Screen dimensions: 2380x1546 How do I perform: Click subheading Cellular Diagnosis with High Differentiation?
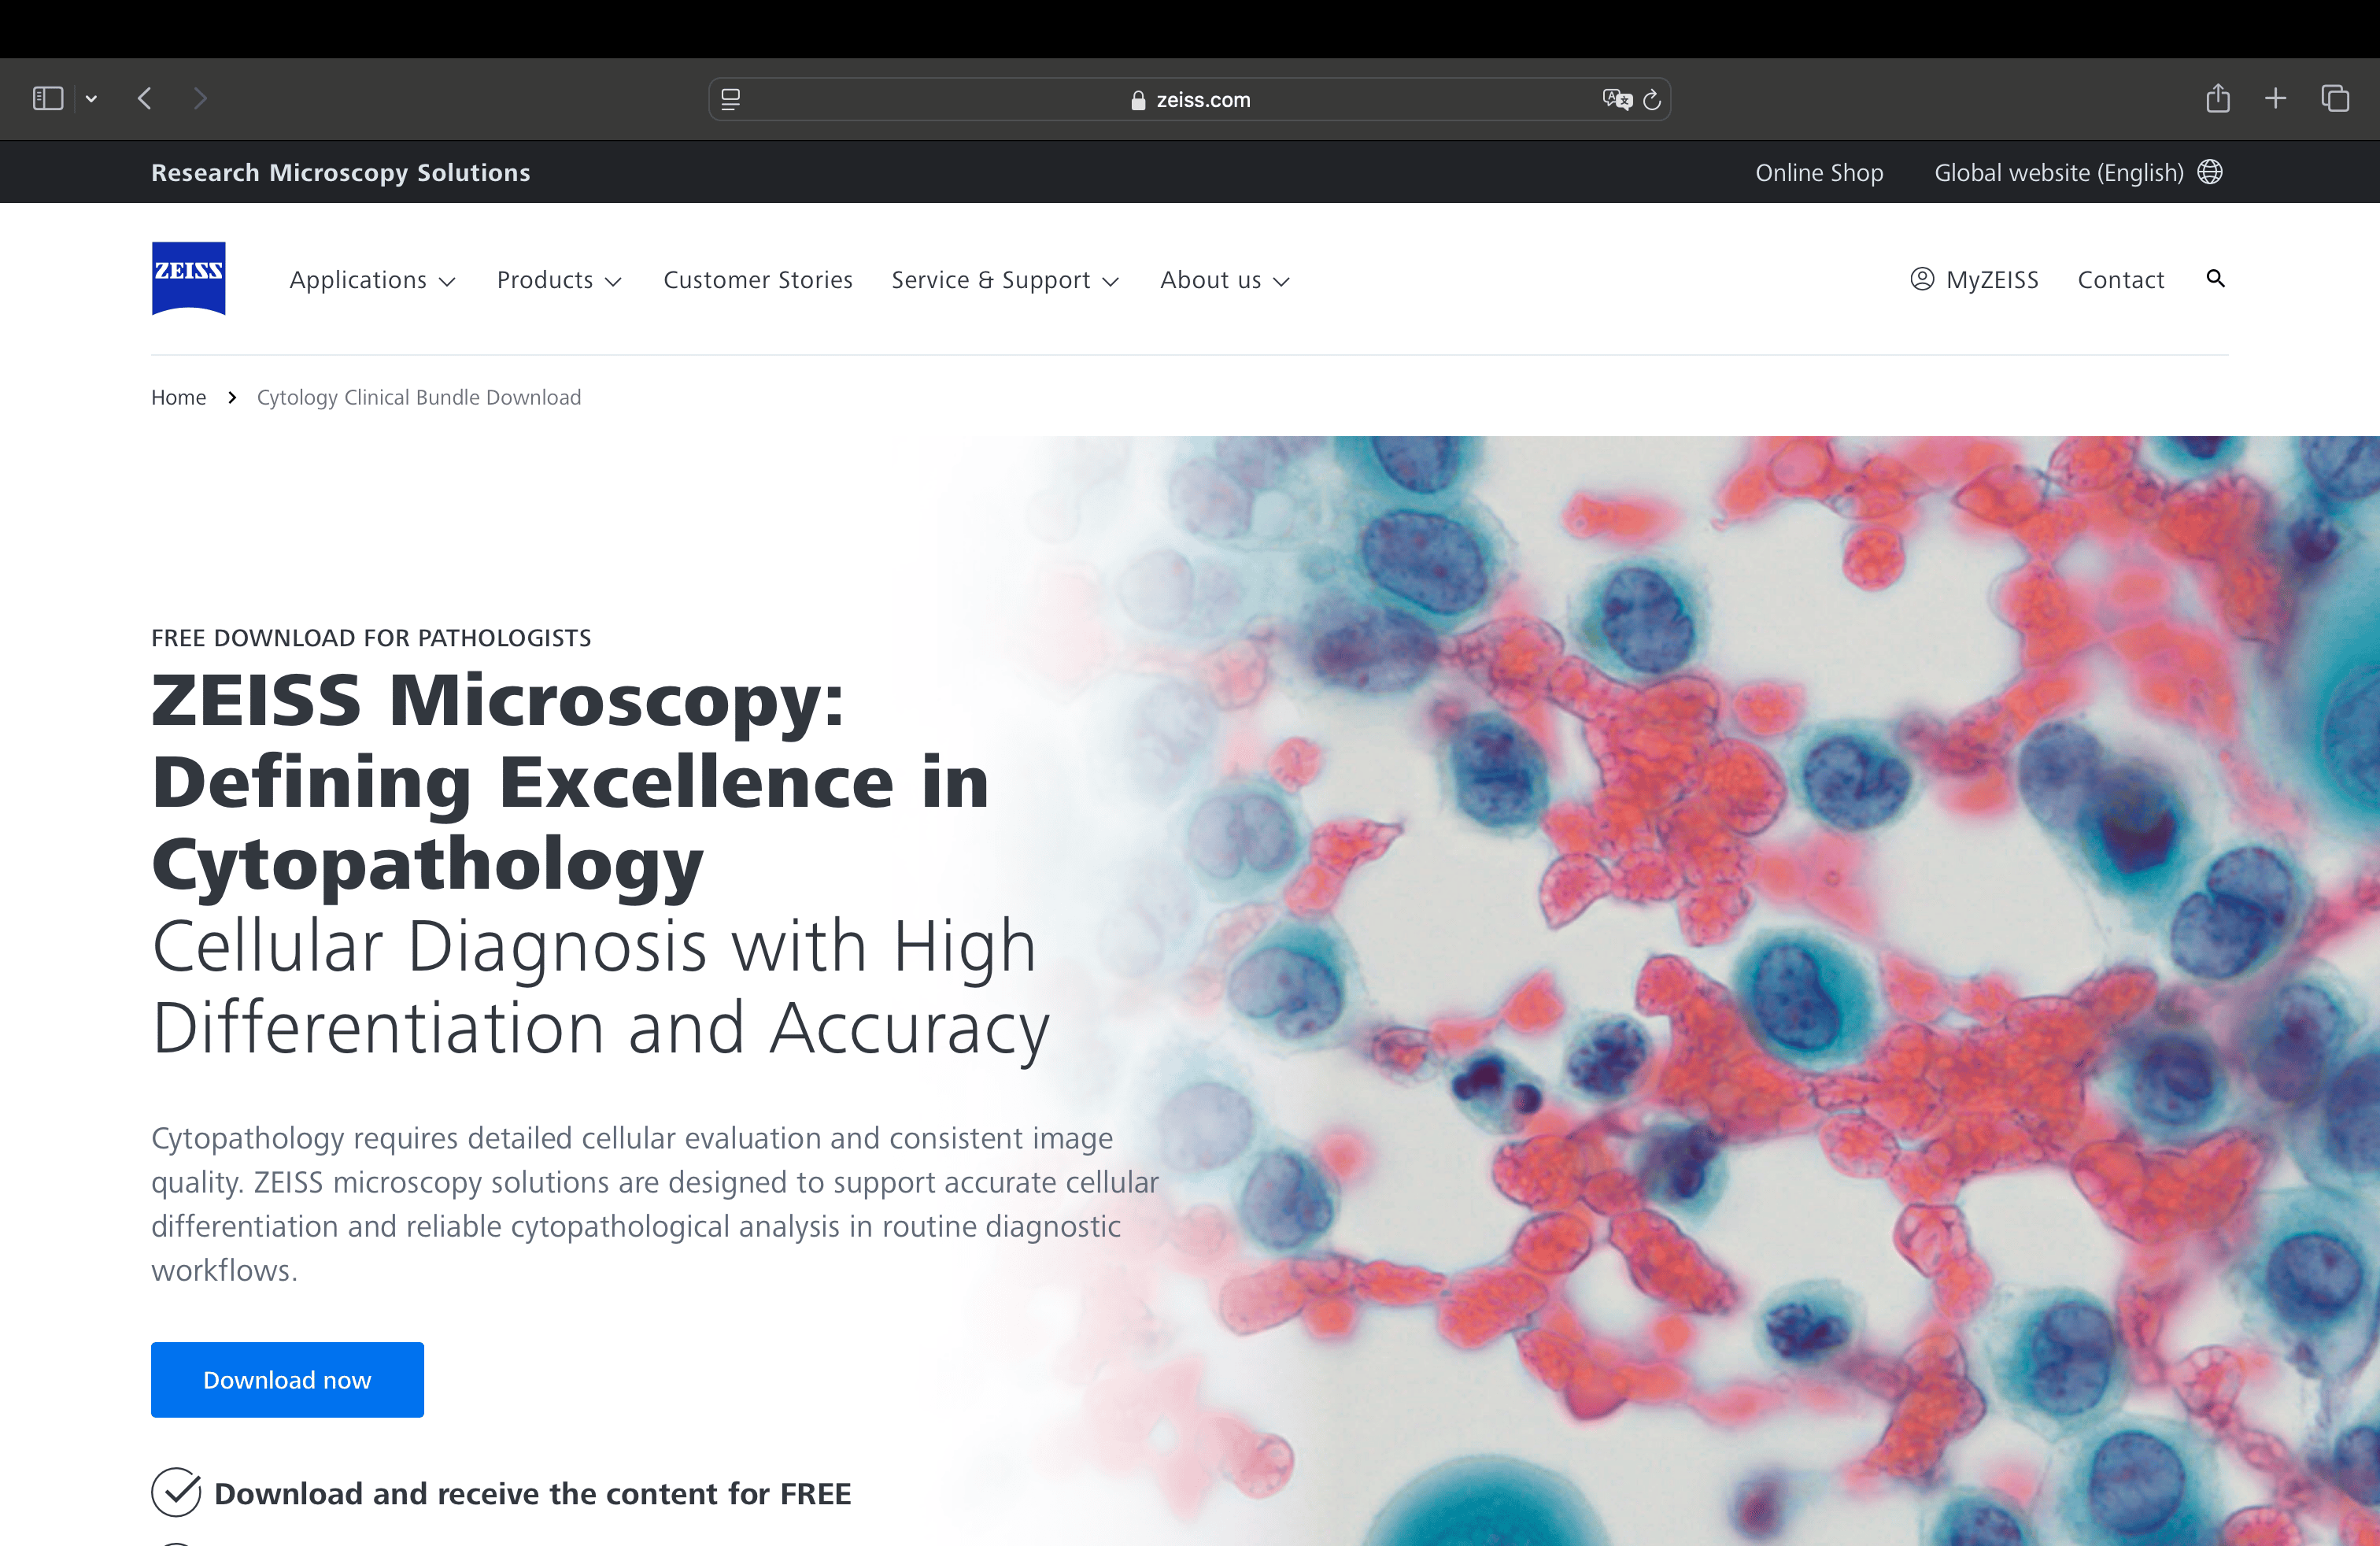[x=601, y=987]
